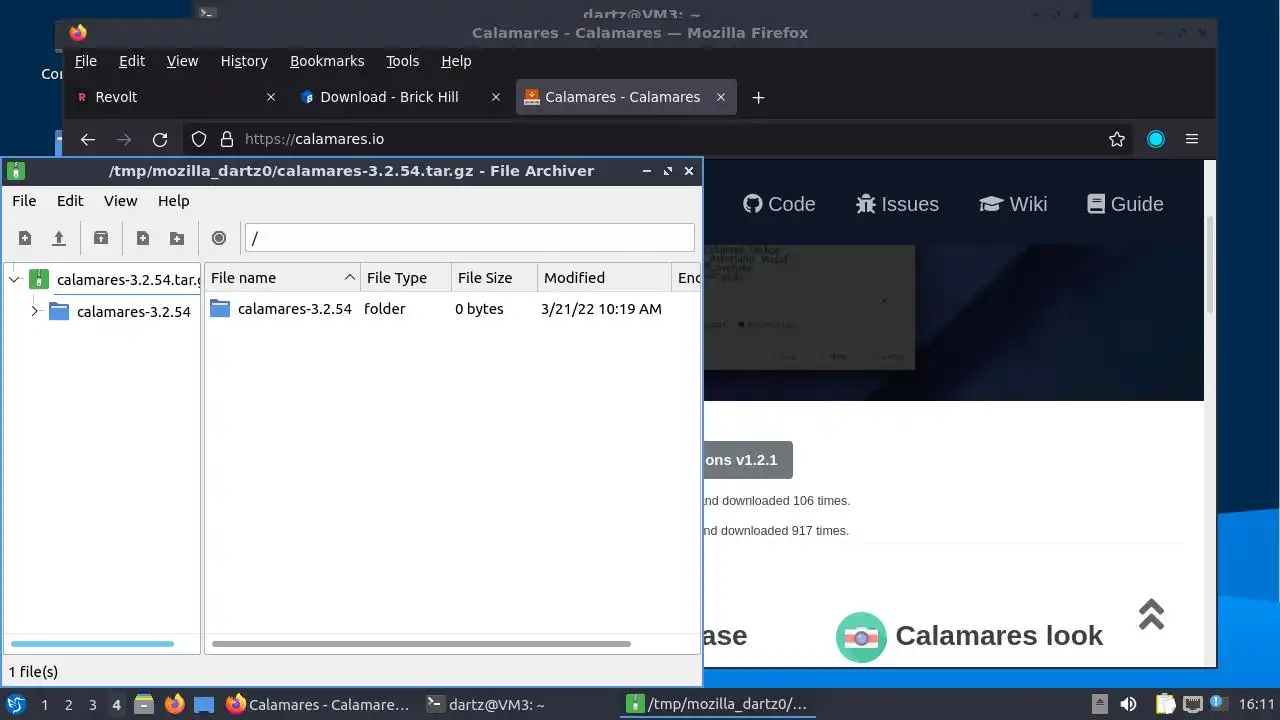
Task: Sort by the File name column header
Action: [283, 278]
